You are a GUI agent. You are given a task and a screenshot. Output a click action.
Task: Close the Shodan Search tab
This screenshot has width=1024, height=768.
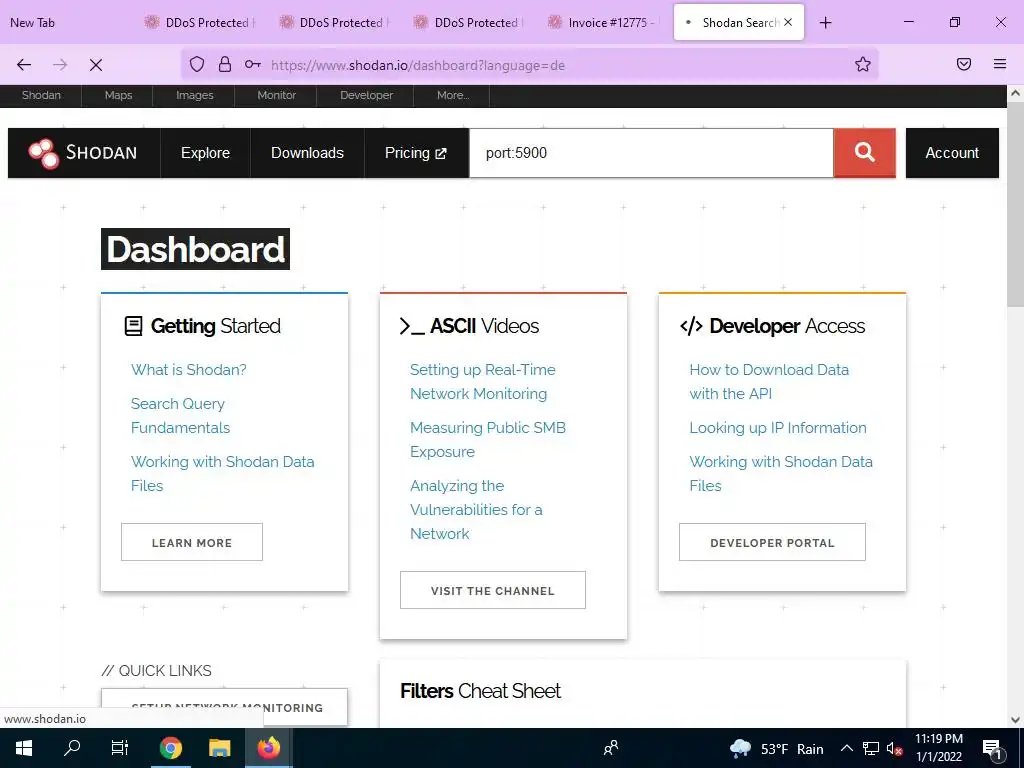click(788, 22)
